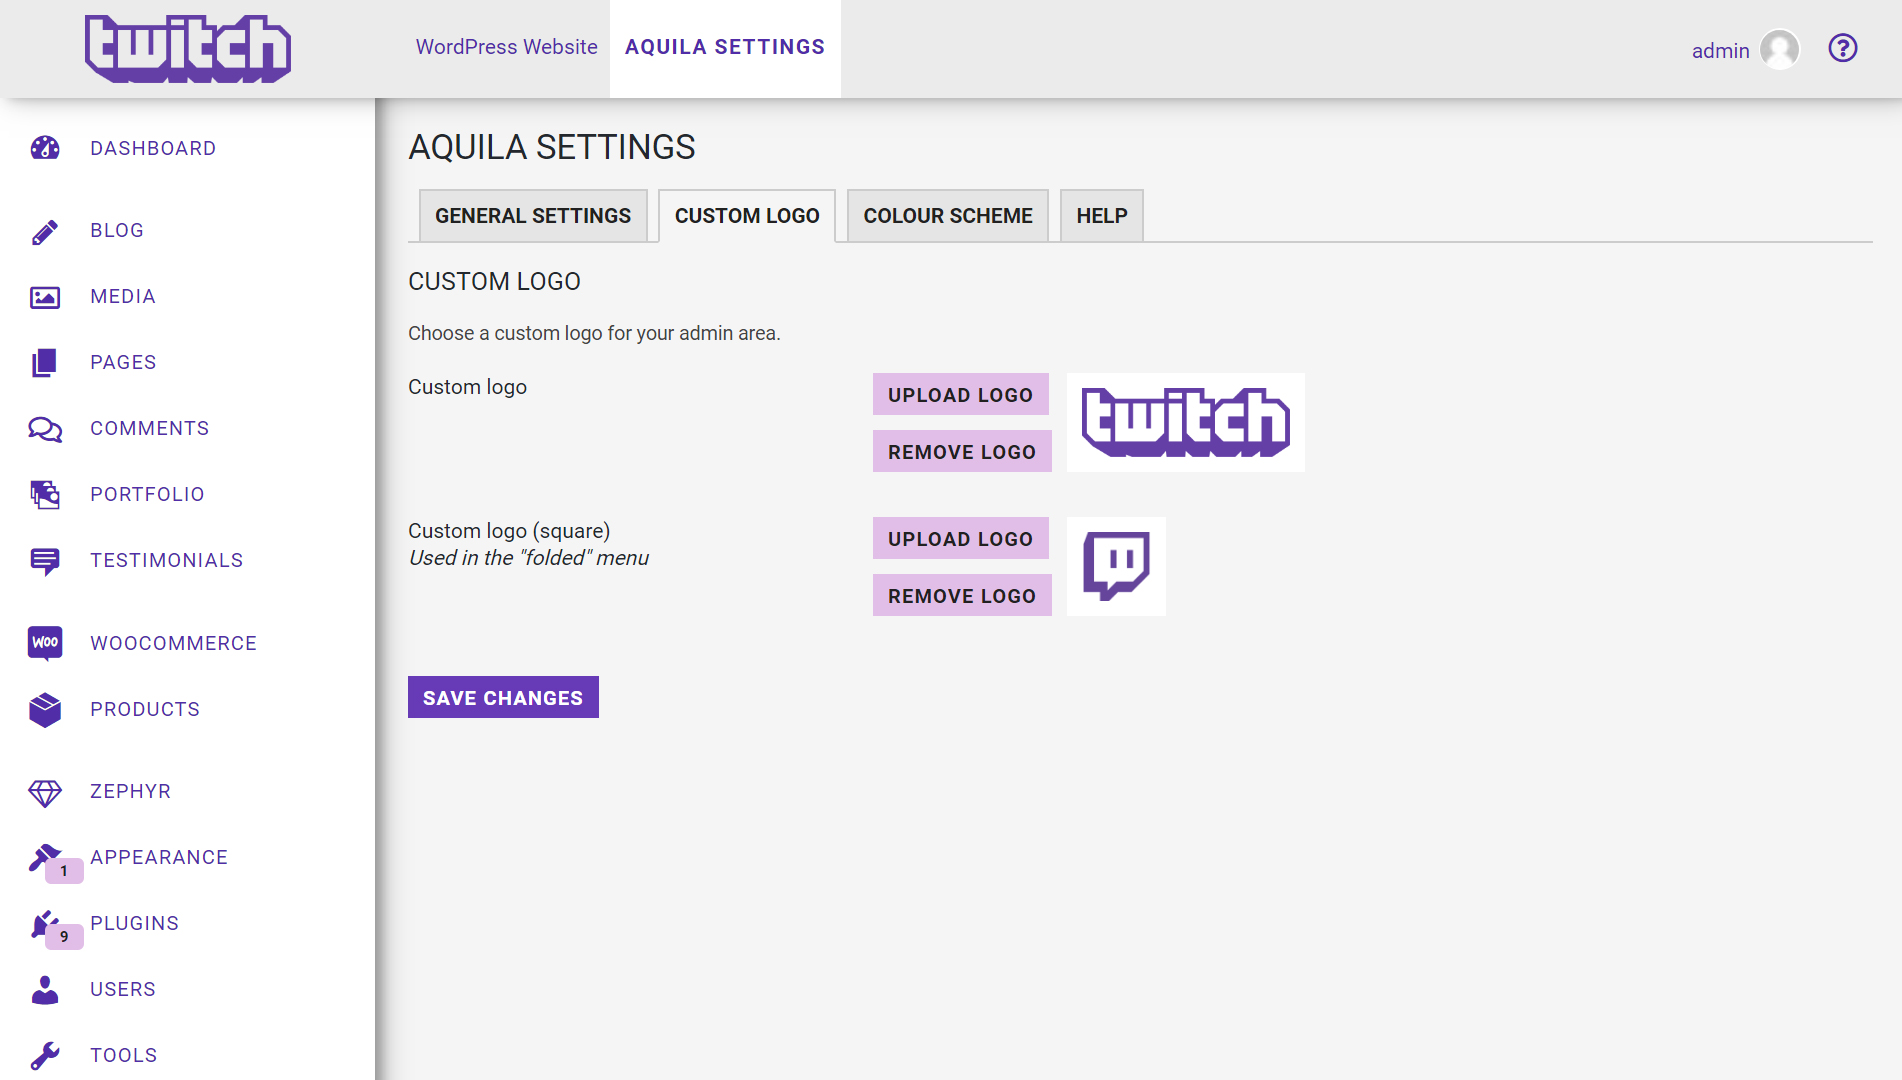Image resolution: width=1902 pixels, height=1080 pixels.
Task: Click the Users person icon
Action: click(x=45, y=990)
